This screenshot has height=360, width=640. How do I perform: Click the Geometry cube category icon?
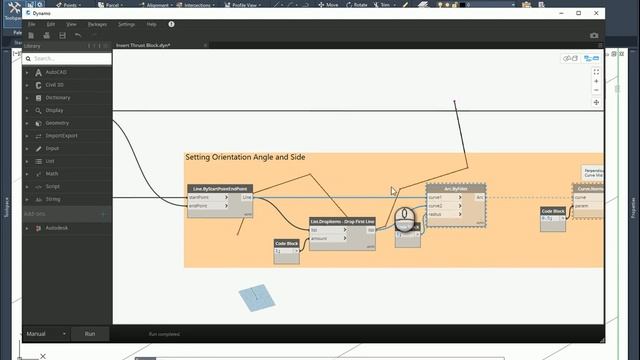click(38, 123)
